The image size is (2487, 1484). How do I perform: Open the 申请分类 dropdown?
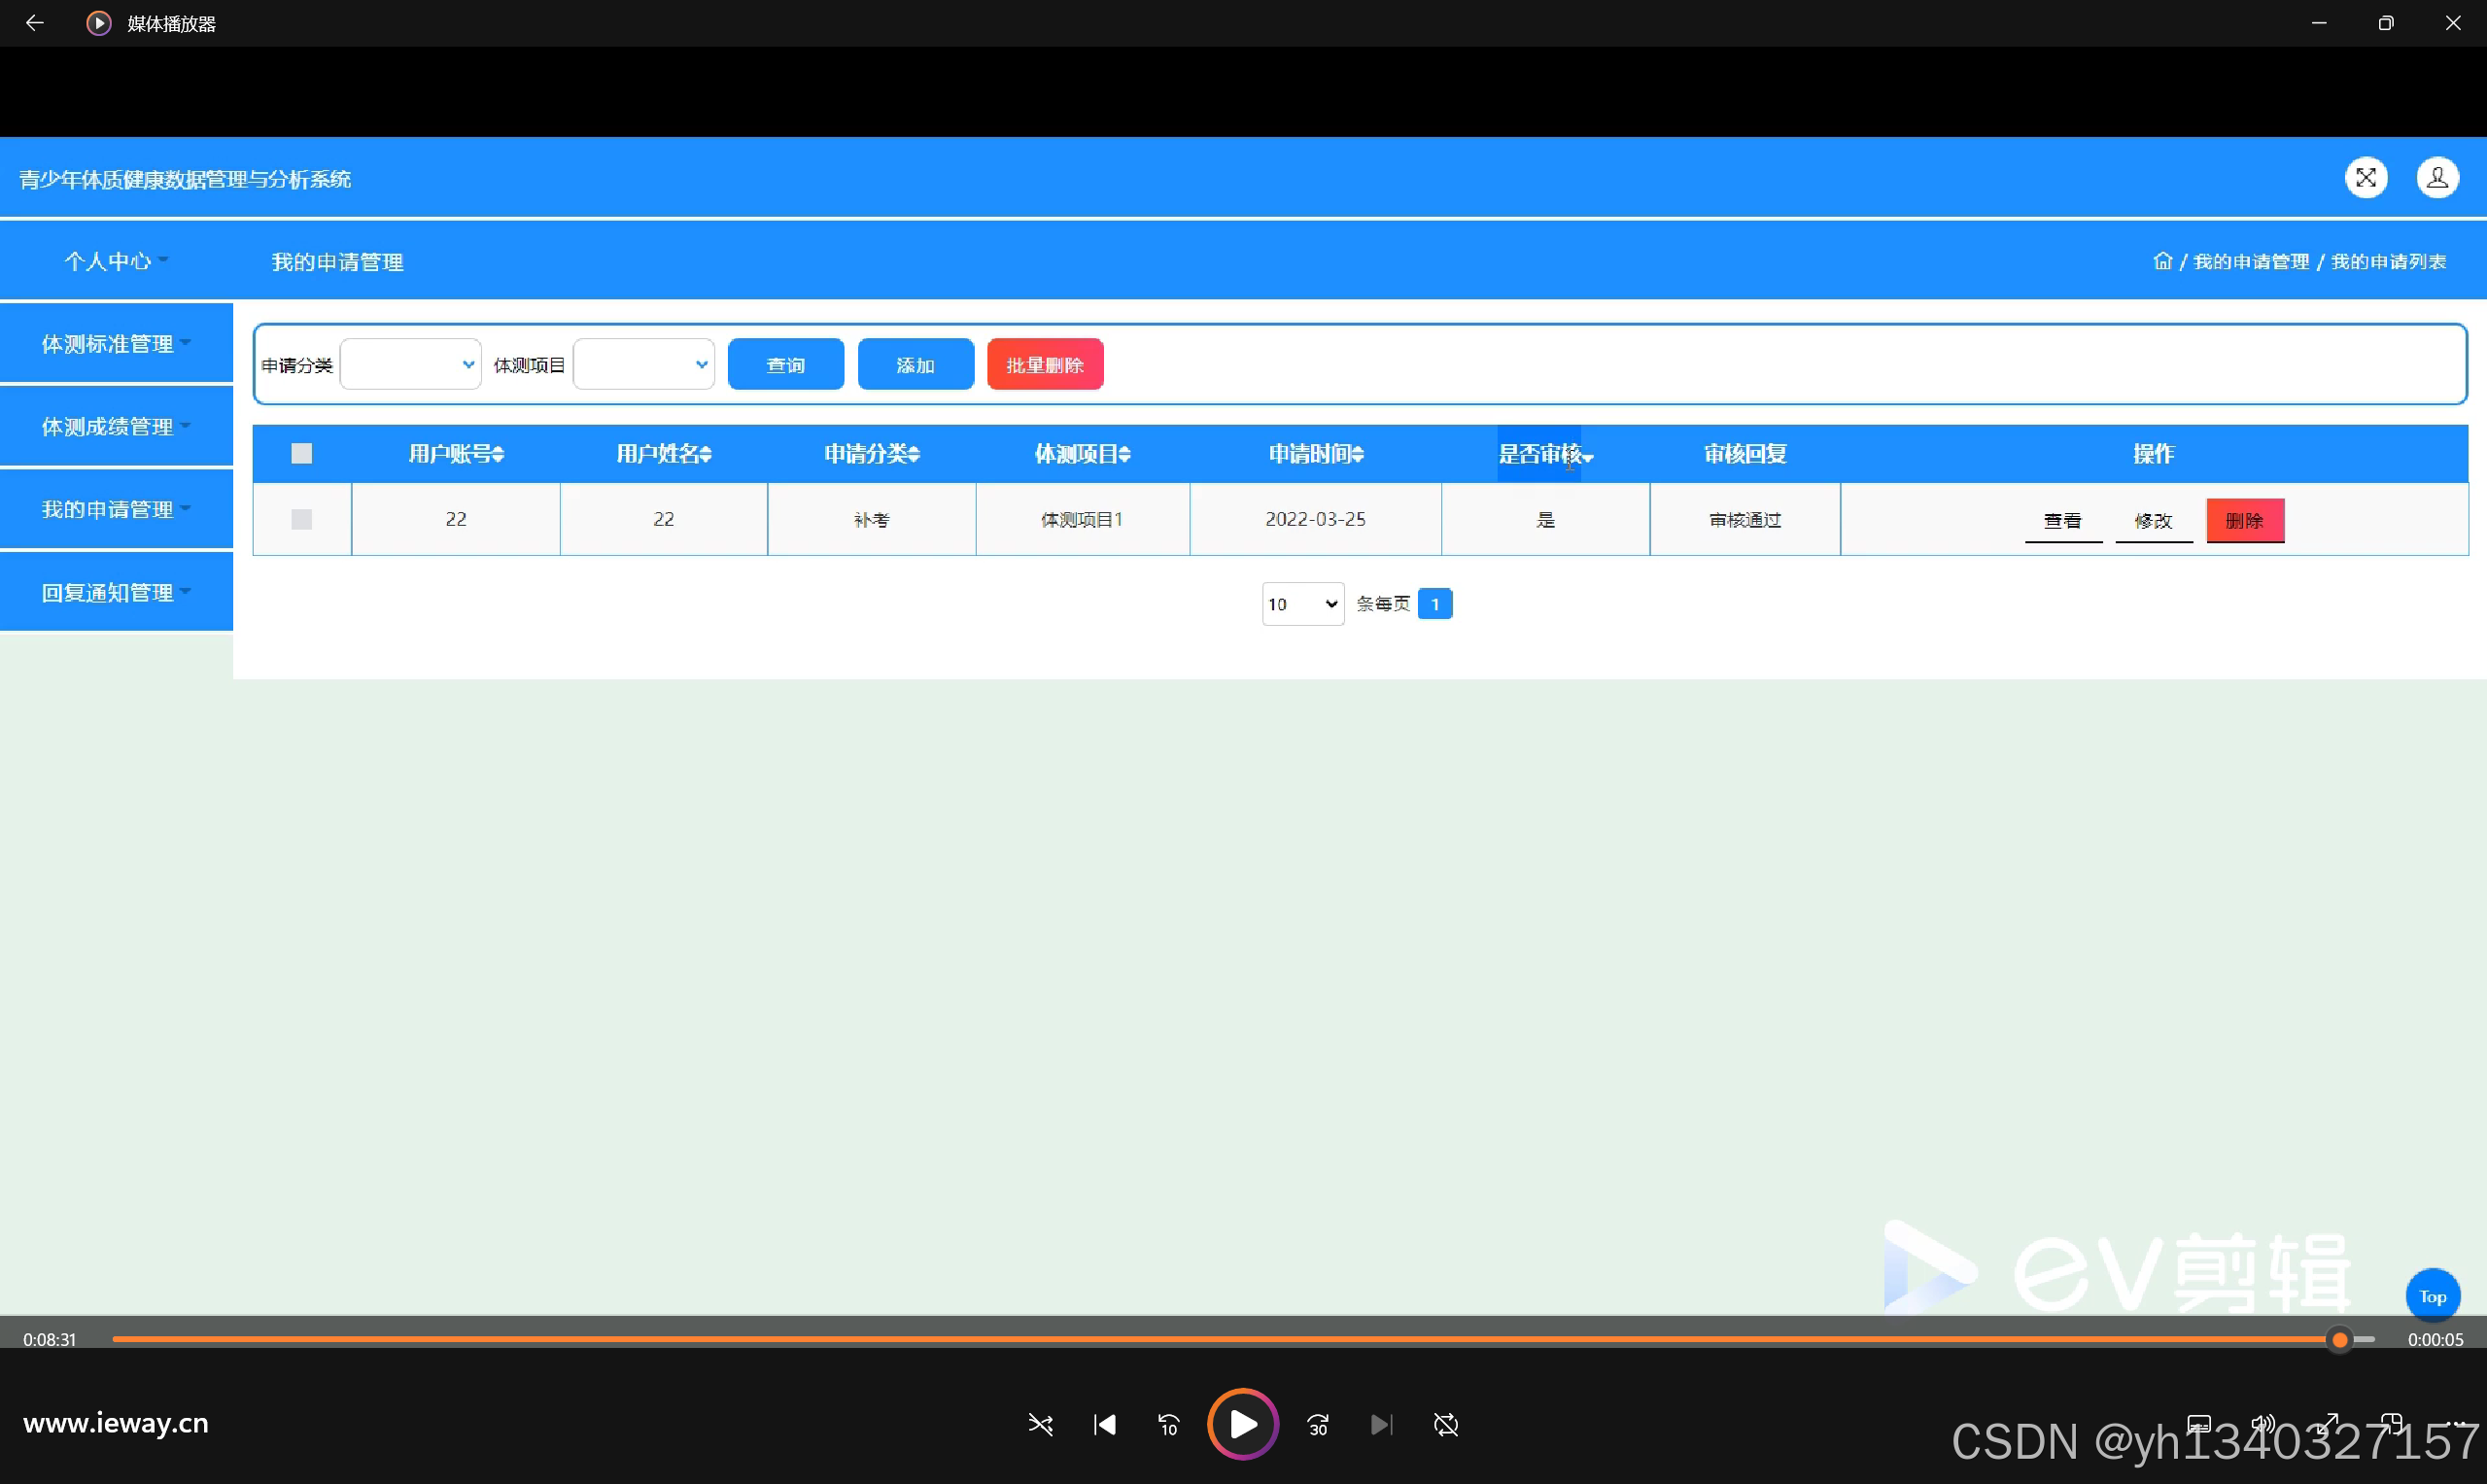(x=410, y=364)
